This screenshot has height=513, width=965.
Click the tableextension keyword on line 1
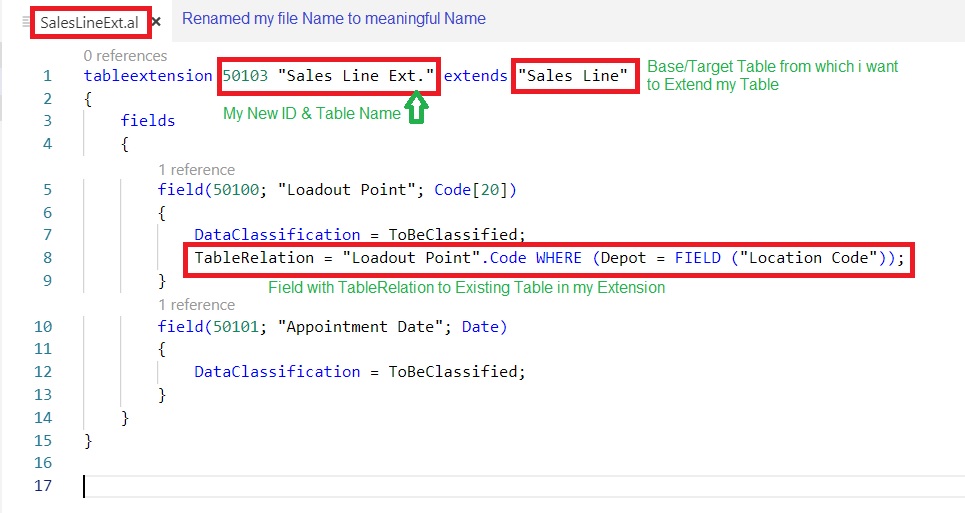[148, 76]
